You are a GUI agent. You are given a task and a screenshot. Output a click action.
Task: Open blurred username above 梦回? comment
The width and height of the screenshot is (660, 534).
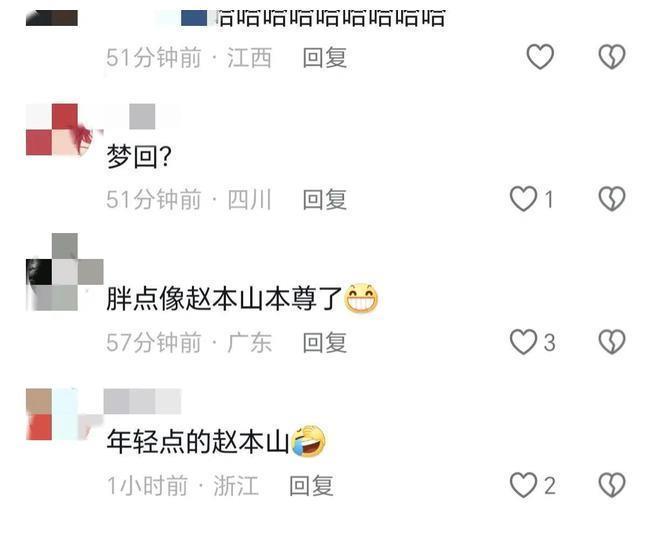142,117
